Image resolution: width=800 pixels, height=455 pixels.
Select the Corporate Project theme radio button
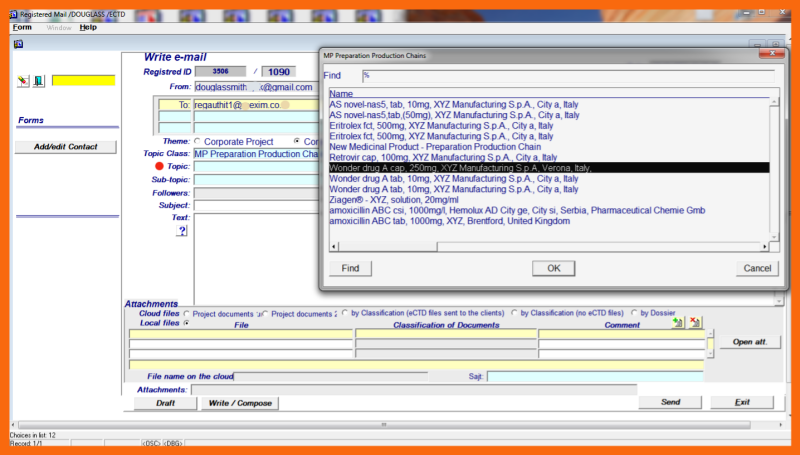196,141
